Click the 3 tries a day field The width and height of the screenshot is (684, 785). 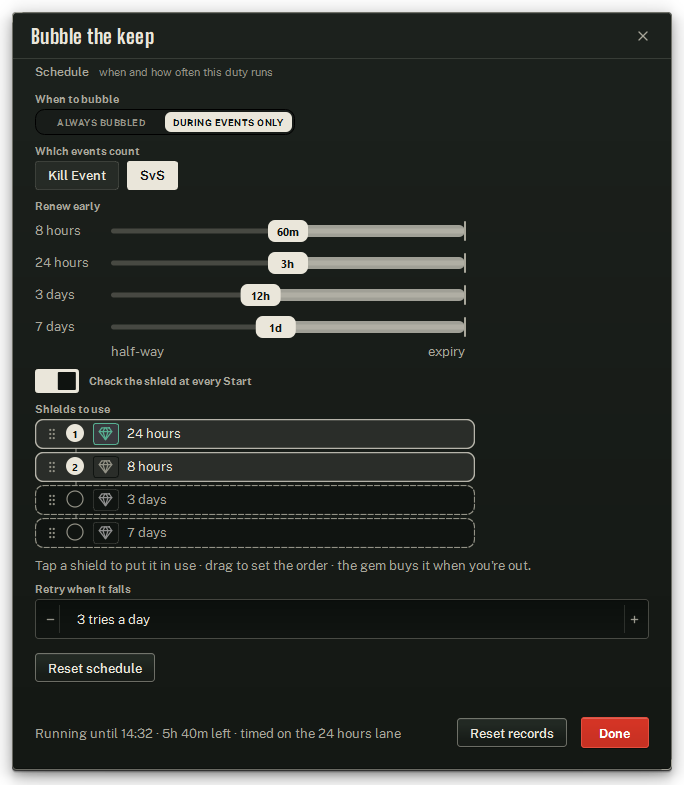point(341,619)
